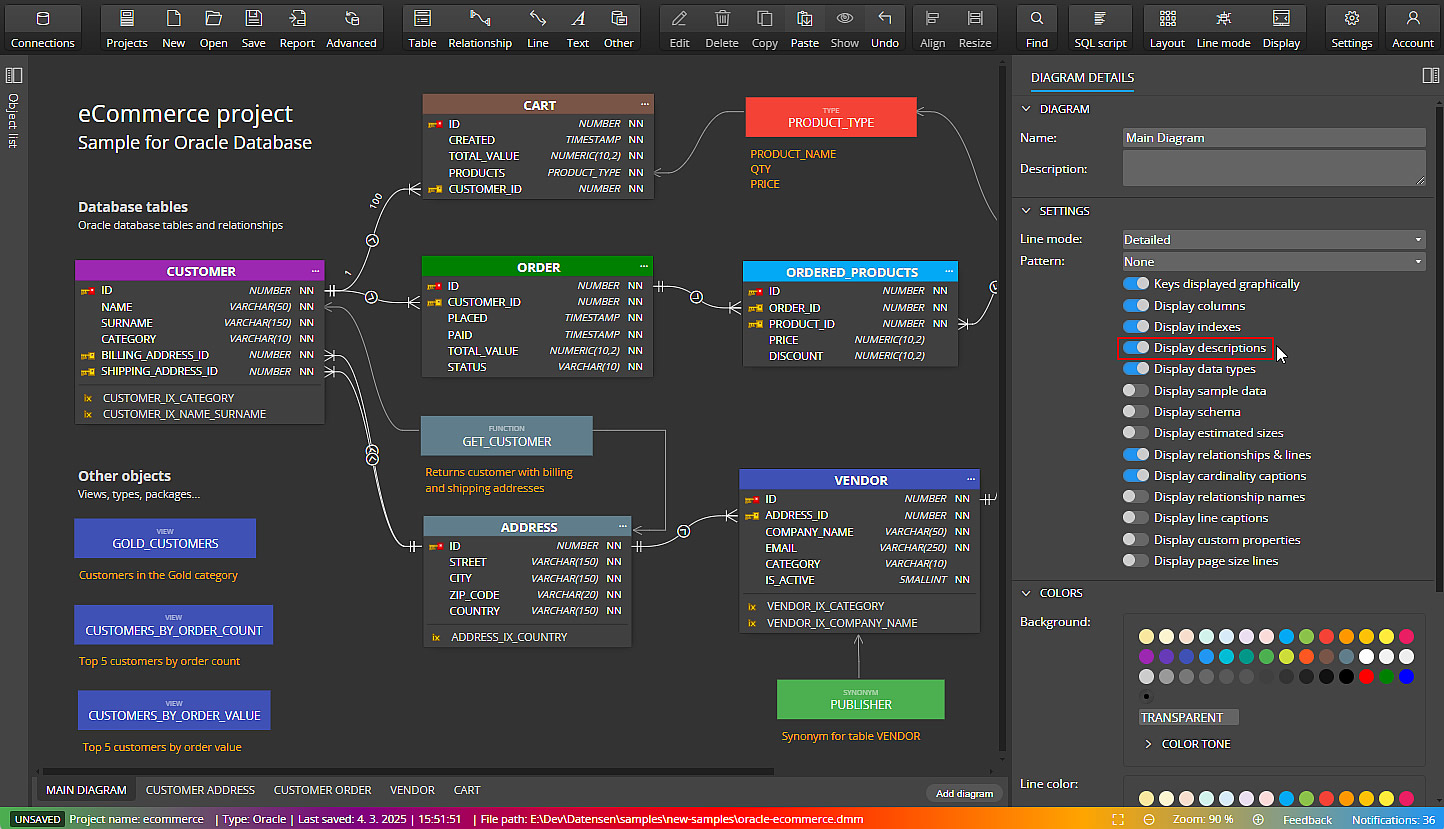The image size is (1444, 829).
Task: Select TRANSPARENT as the background
Action: [x=1188, y=717]
